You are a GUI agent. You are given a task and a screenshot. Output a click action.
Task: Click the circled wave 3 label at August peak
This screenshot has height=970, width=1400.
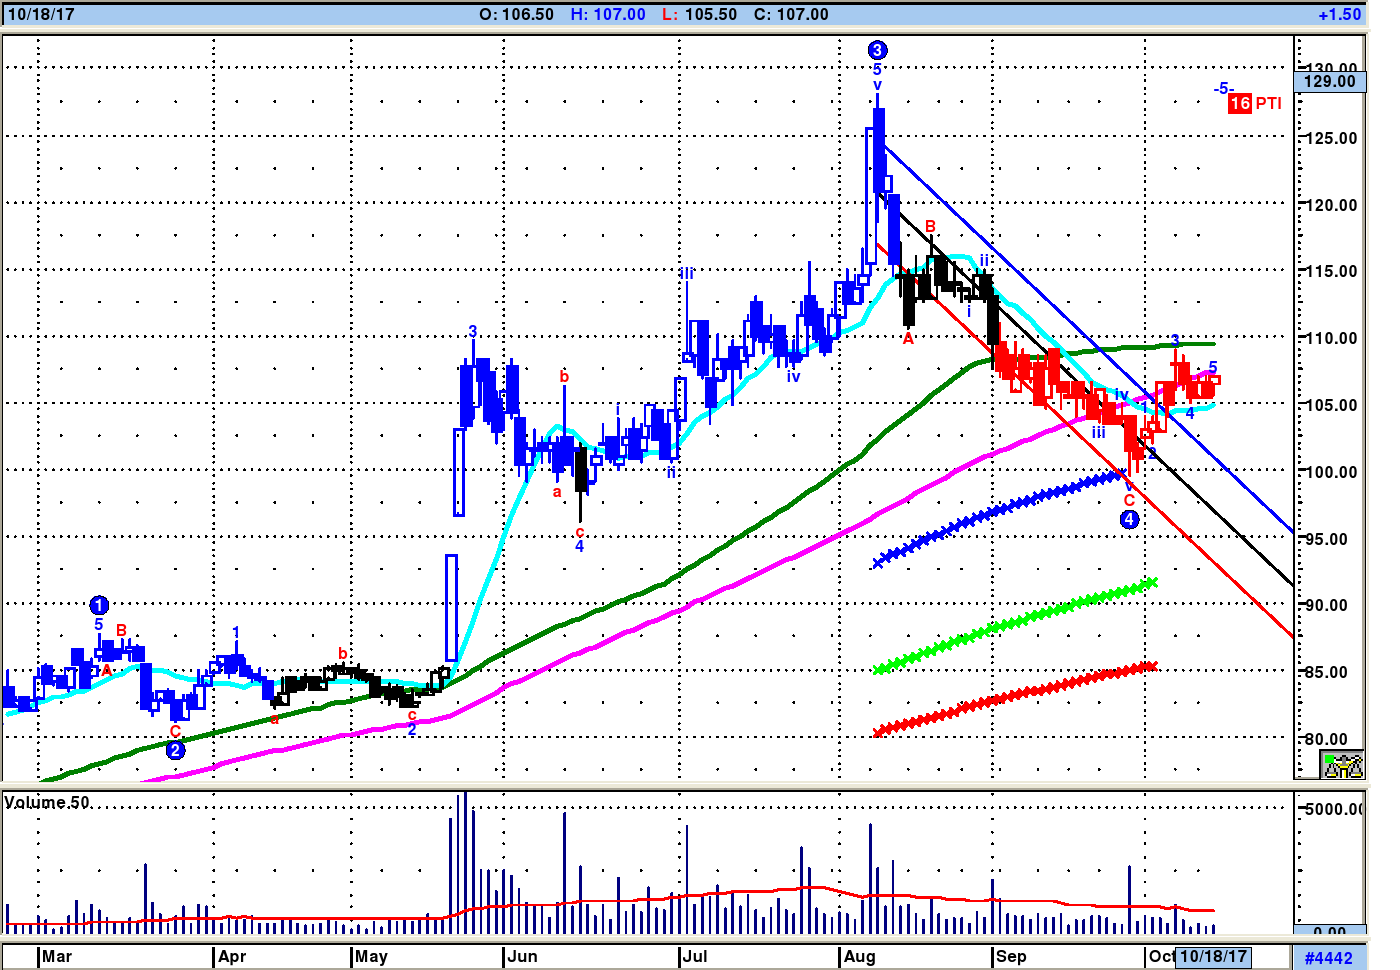click(x=877, y=50)
